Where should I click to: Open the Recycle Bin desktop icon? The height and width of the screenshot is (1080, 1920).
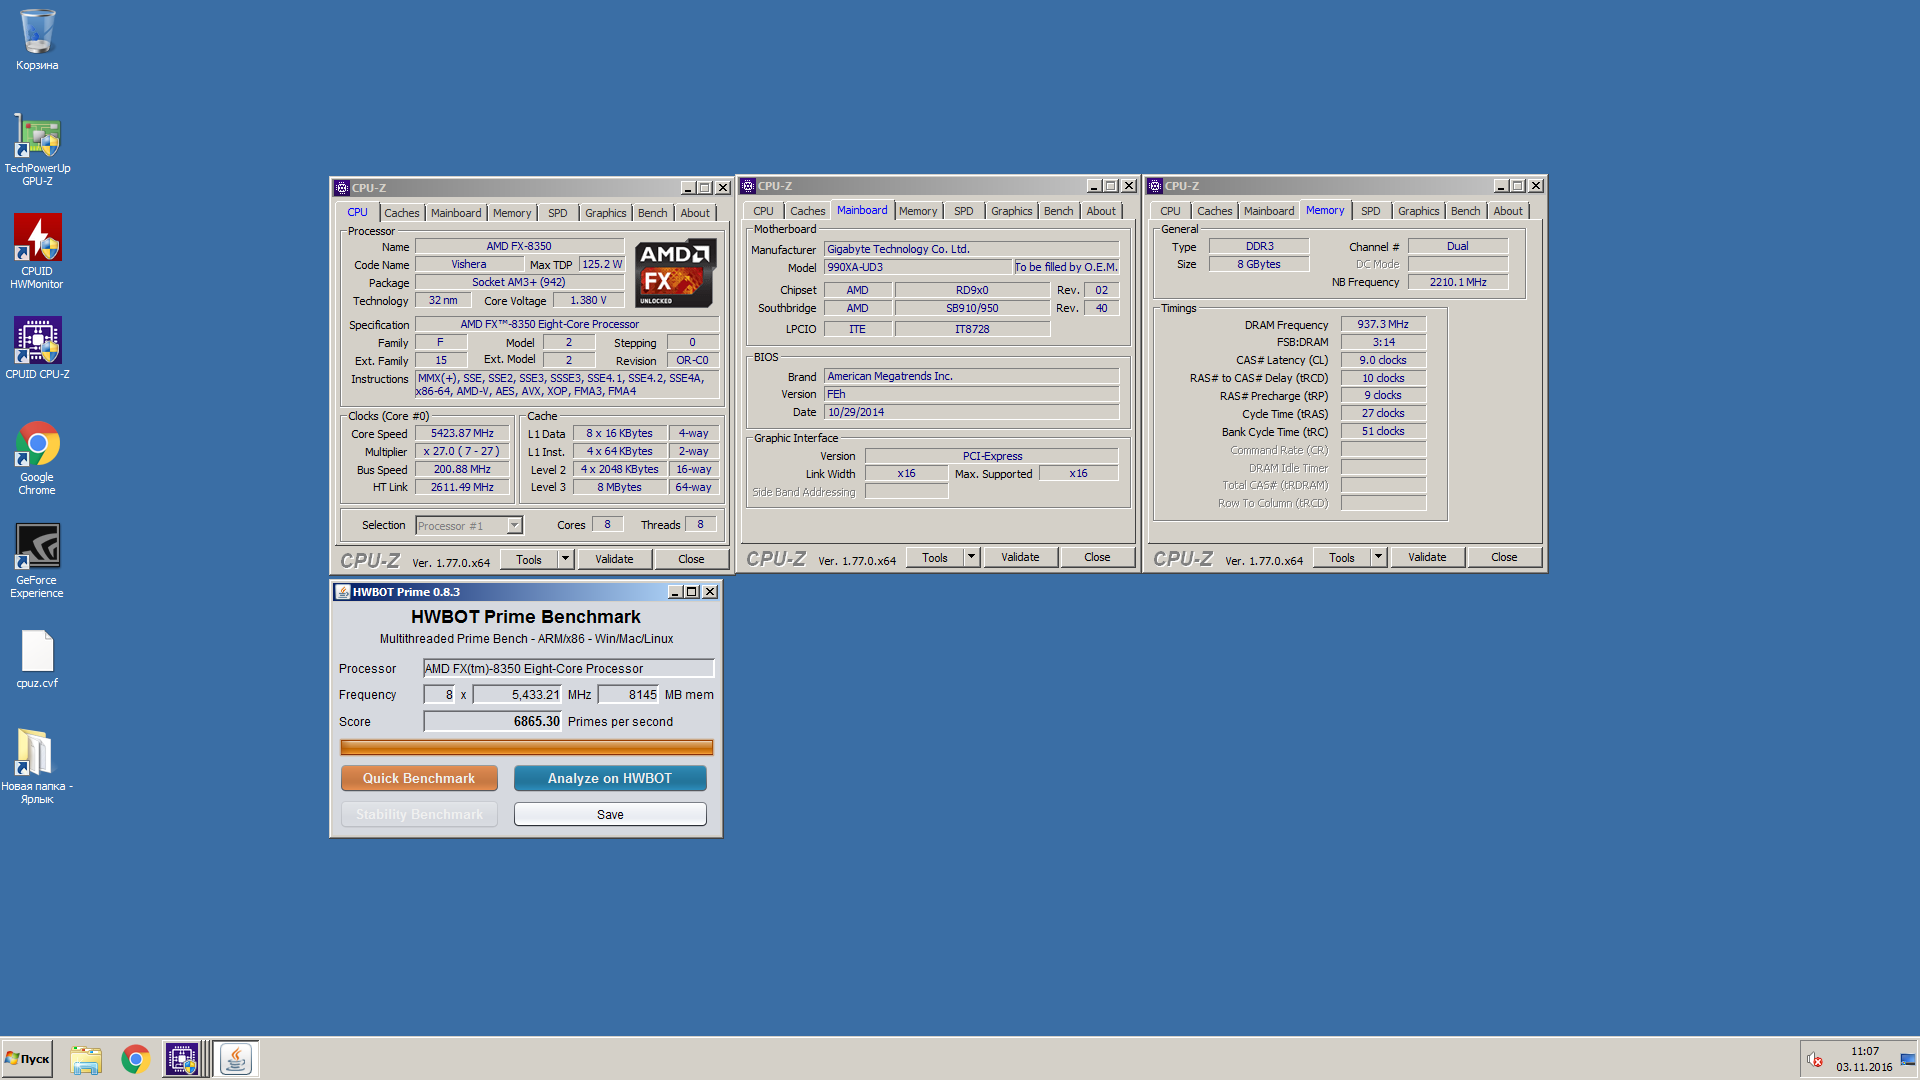click(x=37, y=40)
